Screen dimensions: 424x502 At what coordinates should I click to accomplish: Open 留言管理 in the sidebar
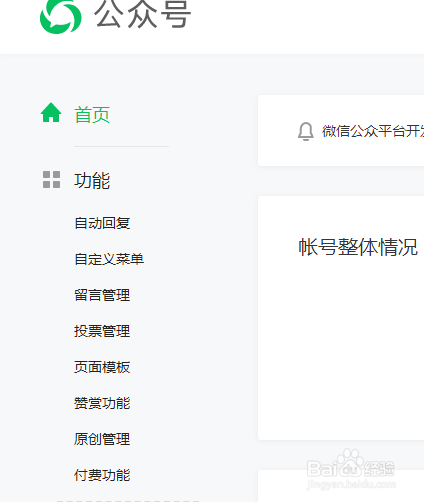(x=102, y=295)
